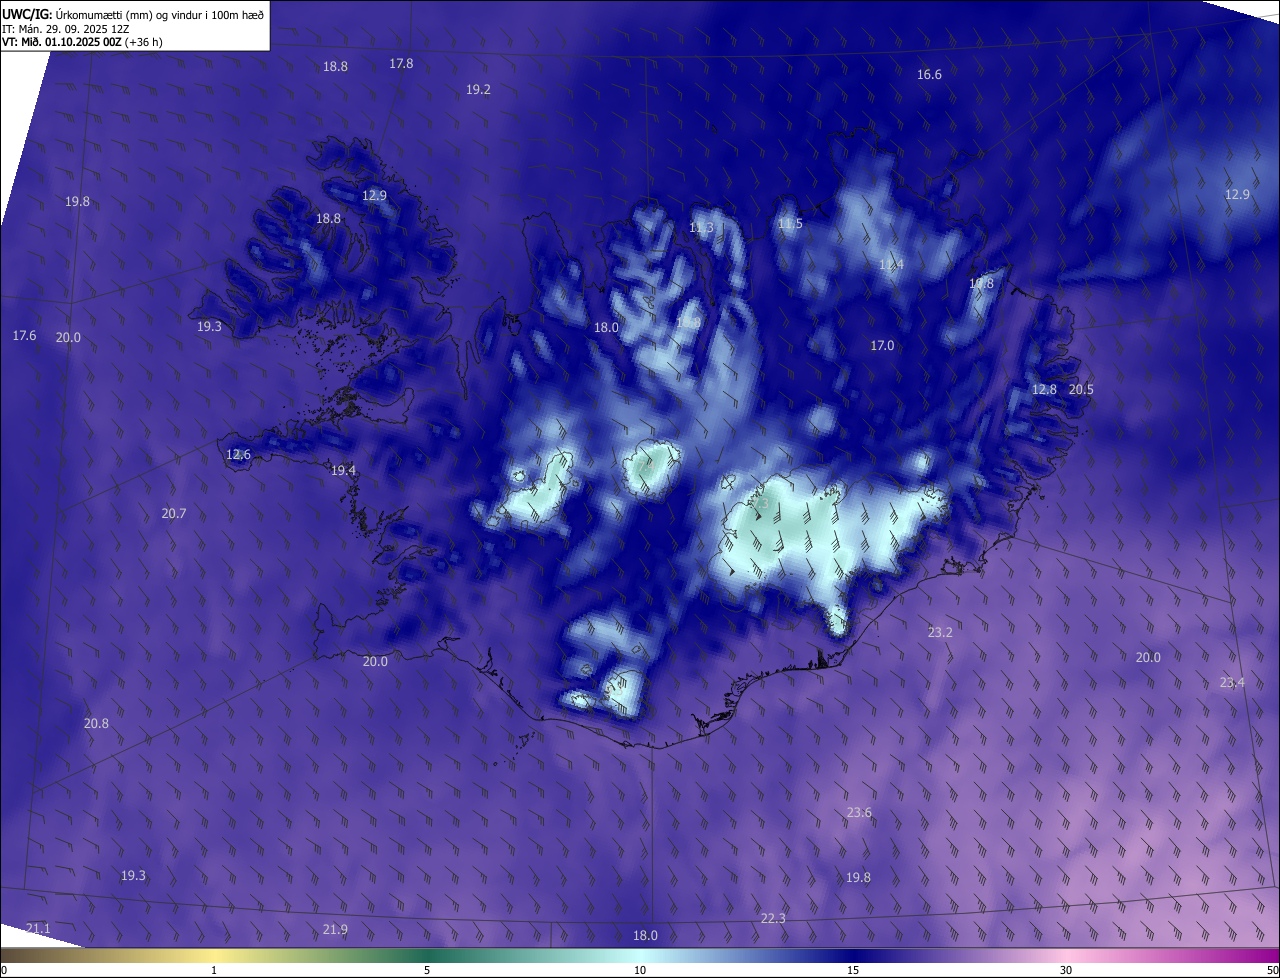Click the color scale tick label 1
Screen dimensions: 1280x978
[214, 970]
